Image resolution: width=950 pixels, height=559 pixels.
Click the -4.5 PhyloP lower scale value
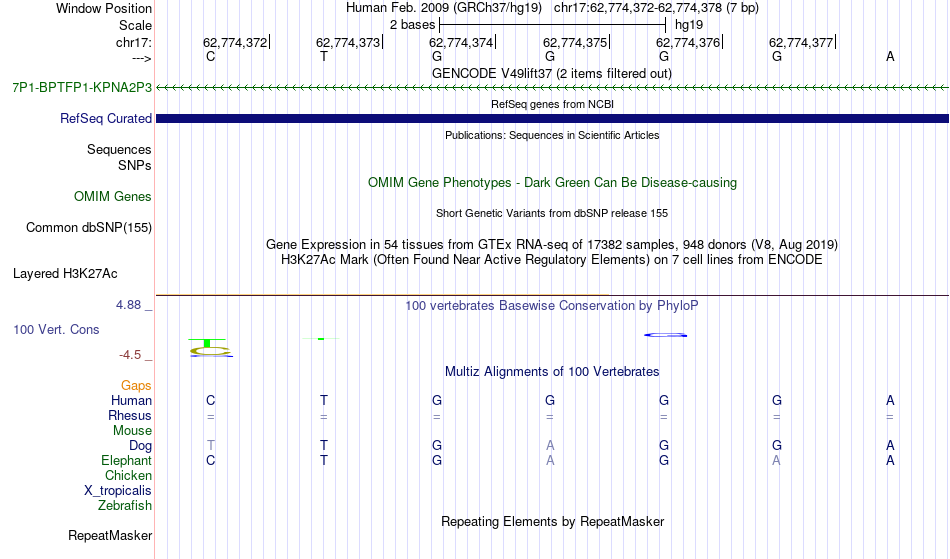(x=130, y=355)
